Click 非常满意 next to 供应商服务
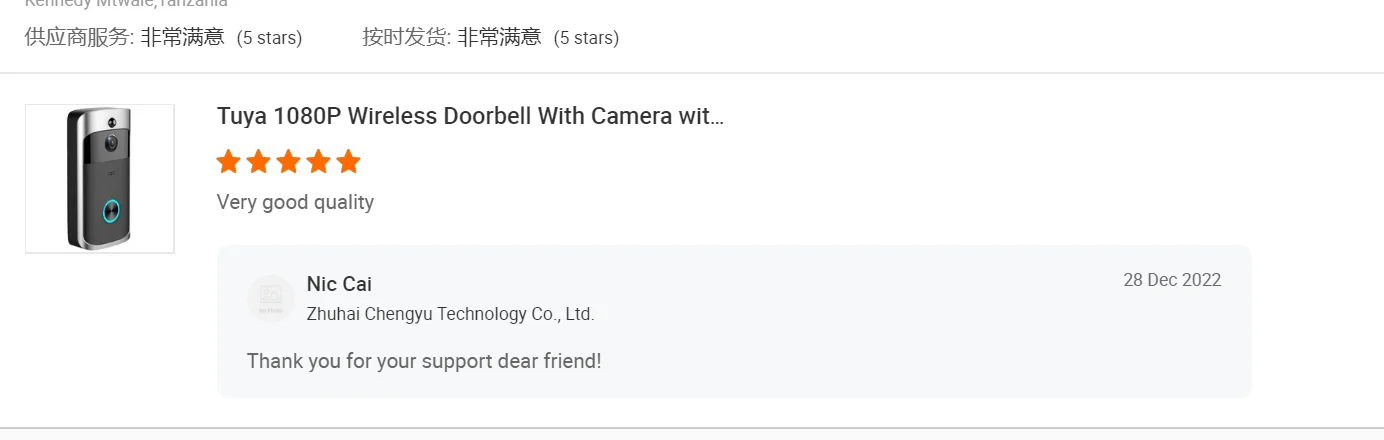 point(182,38)
